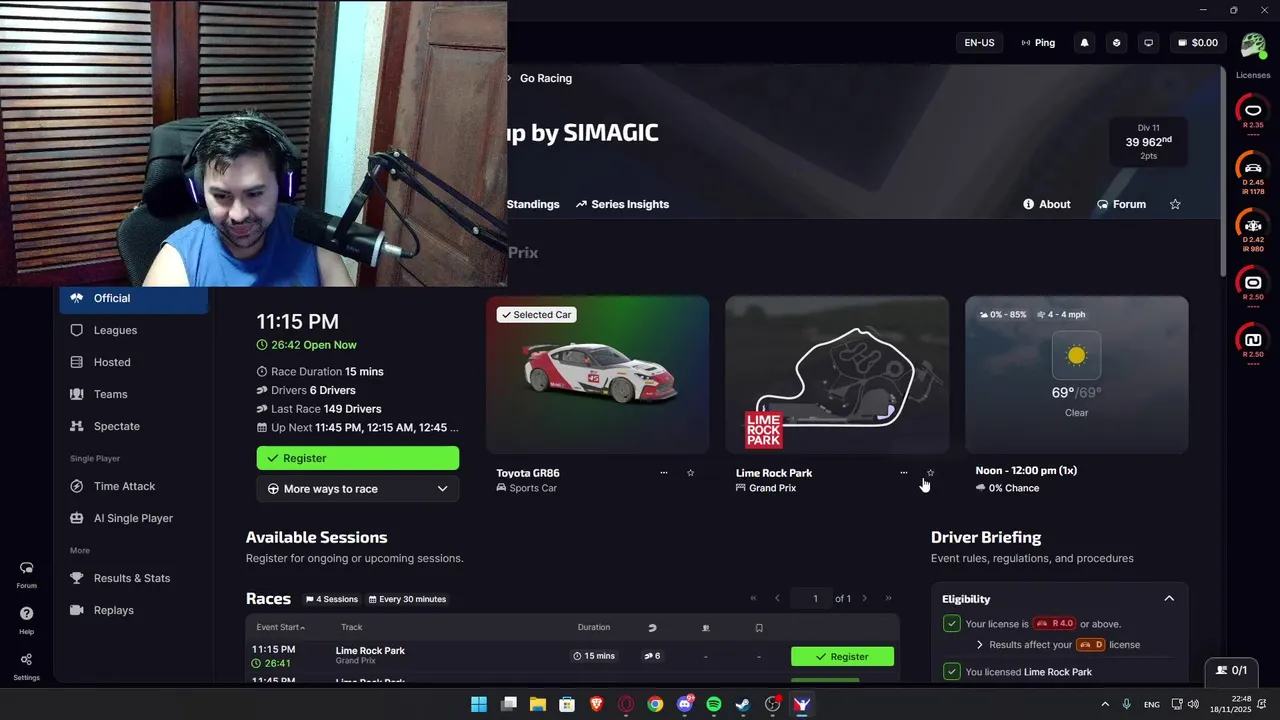Open the series Forum link
The height and width of the screenshot is (720, 1280).
pyautogui.click(x=1121, y=204)
